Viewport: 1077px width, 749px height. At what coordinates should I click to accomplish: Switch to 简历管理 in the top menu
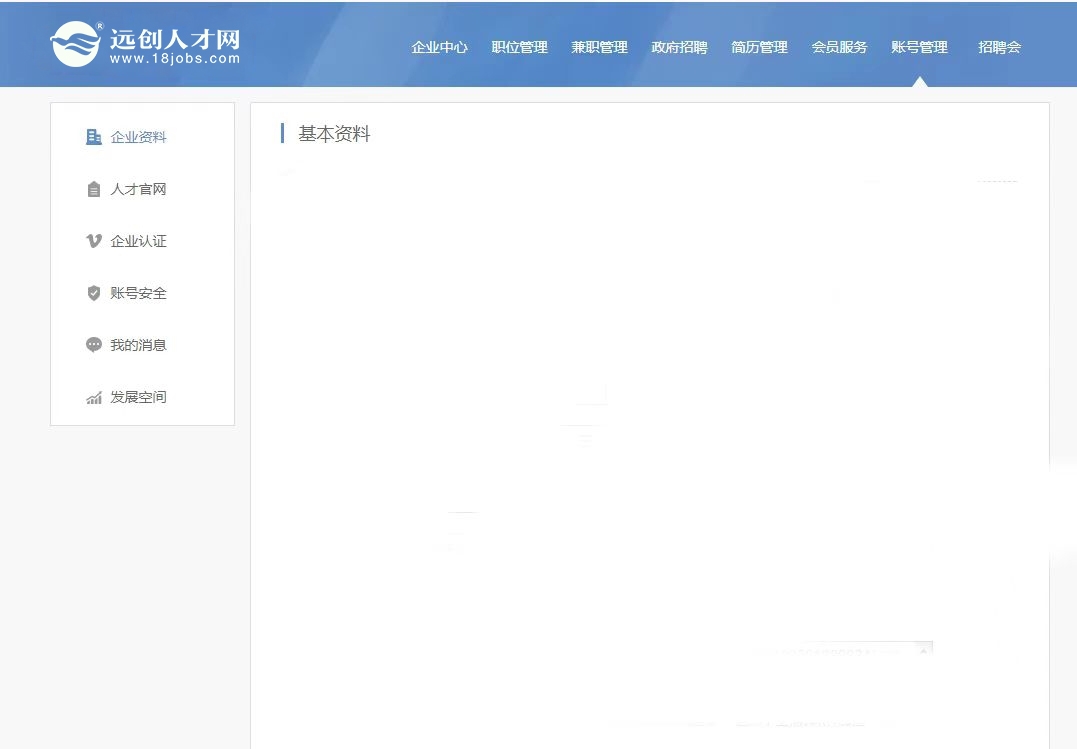tap(759, 47)
